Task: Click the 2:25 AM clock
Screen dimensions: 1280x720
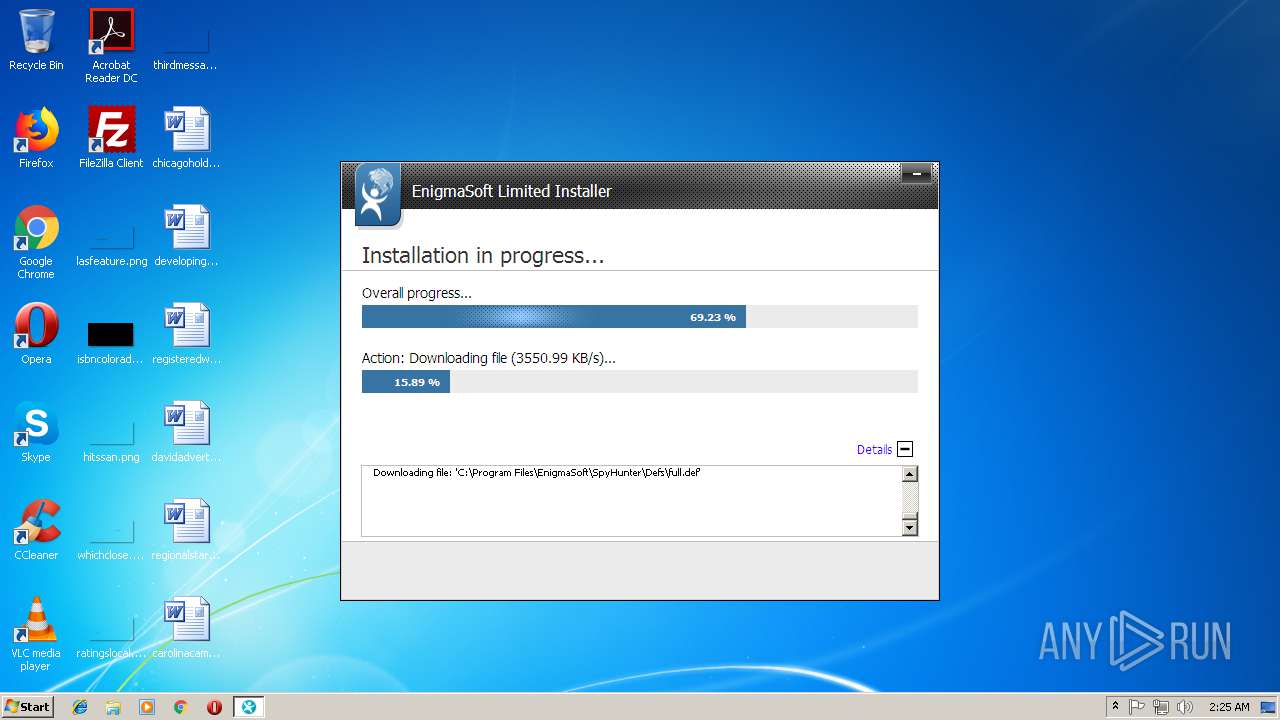Action: click(x=1229, y=707)
